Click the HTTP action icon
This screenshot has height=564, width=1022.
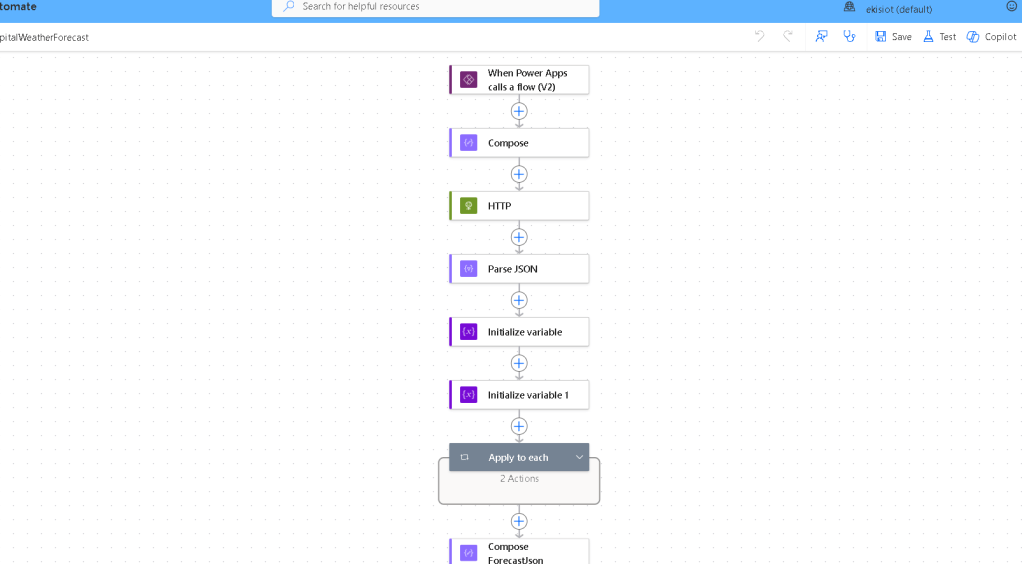pos(468,206)
